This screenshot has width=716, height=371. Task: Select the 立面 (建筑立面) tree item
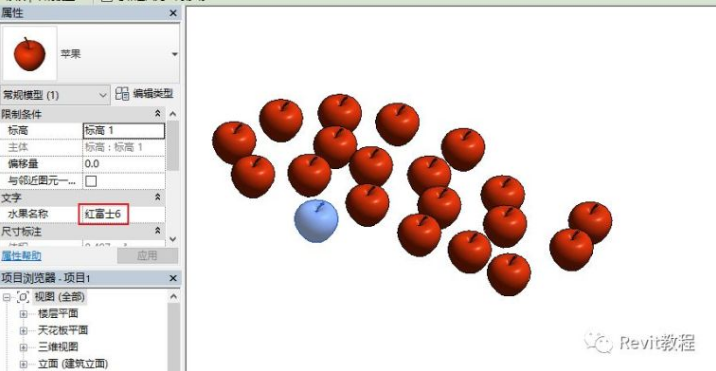[x=73, y=364]
